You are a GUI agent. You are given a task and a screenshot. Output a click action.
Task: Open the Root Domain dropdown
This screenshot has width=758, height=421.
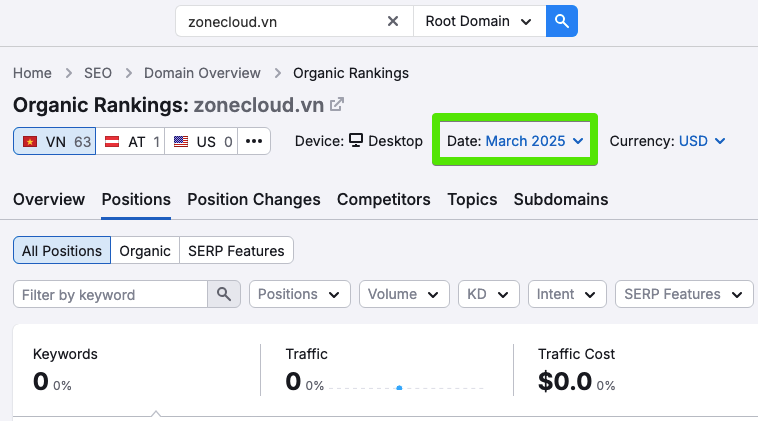(480, 21)
